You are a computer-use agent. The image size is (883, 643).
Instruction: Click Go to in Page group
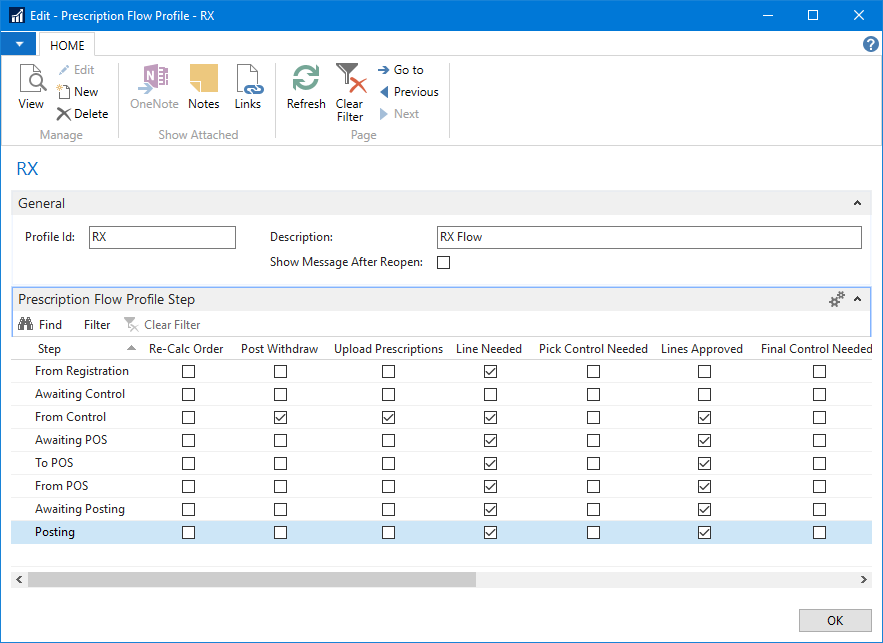(x=400, y=70)
